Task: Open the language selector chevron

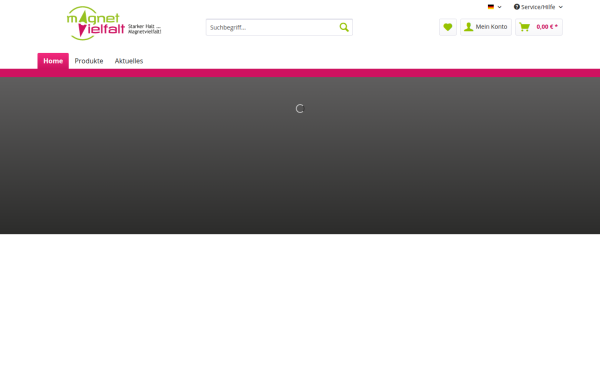Action: pyautogui.click(x=499, y=7)
